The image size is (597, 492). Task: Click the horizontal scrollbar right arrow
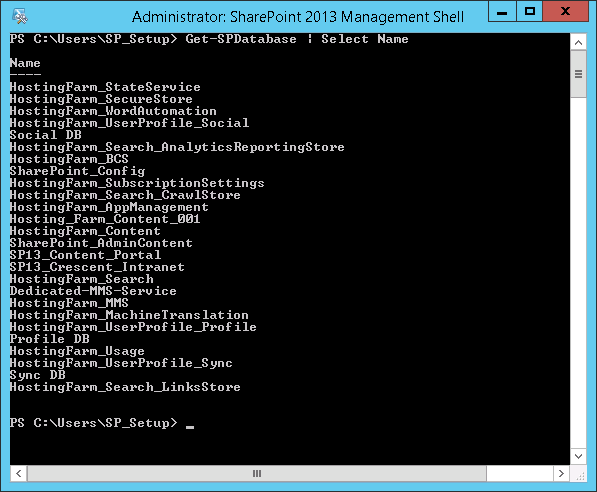(561, 473)
